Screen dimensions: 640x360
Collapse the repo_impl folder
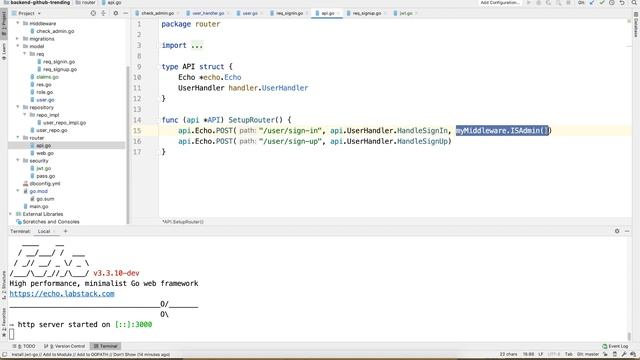click(25, 115)
